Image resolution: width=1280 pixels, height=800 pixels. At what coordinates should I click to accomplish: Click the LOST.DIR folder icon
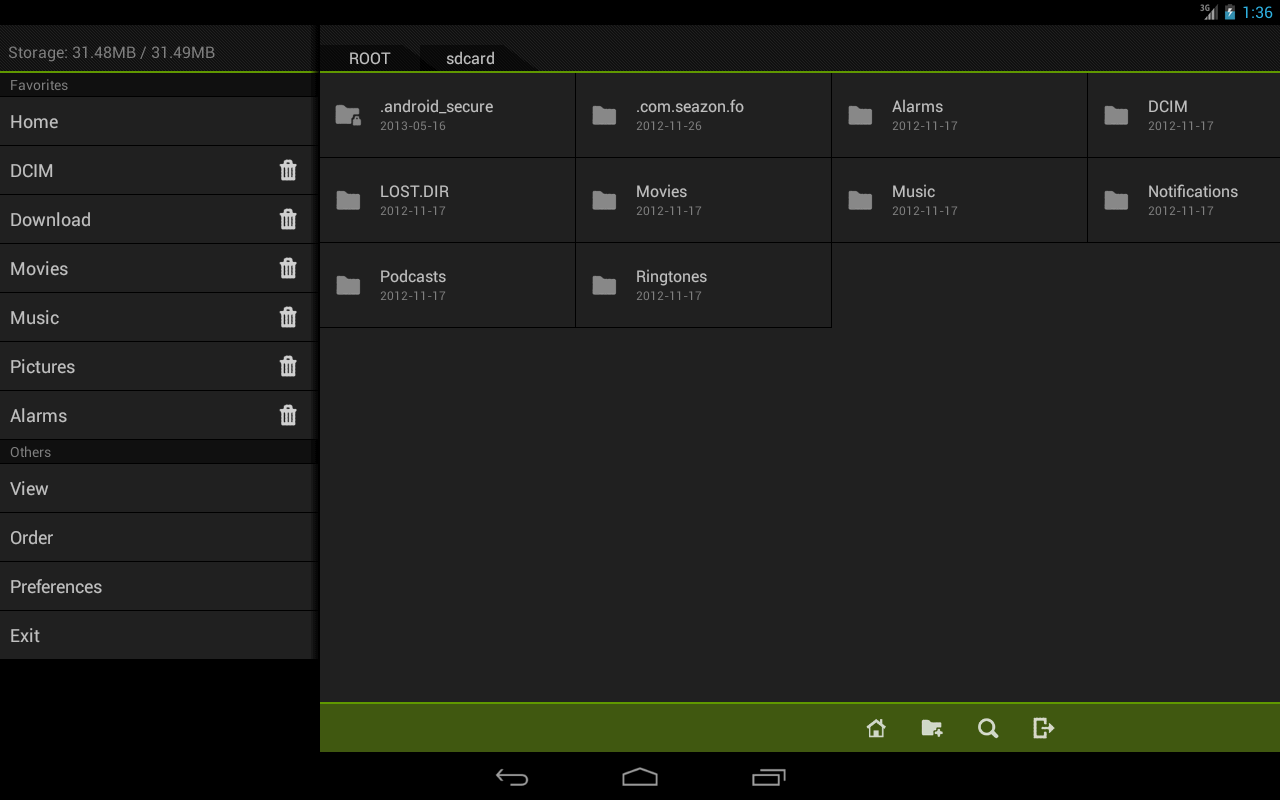coord(348,200)
